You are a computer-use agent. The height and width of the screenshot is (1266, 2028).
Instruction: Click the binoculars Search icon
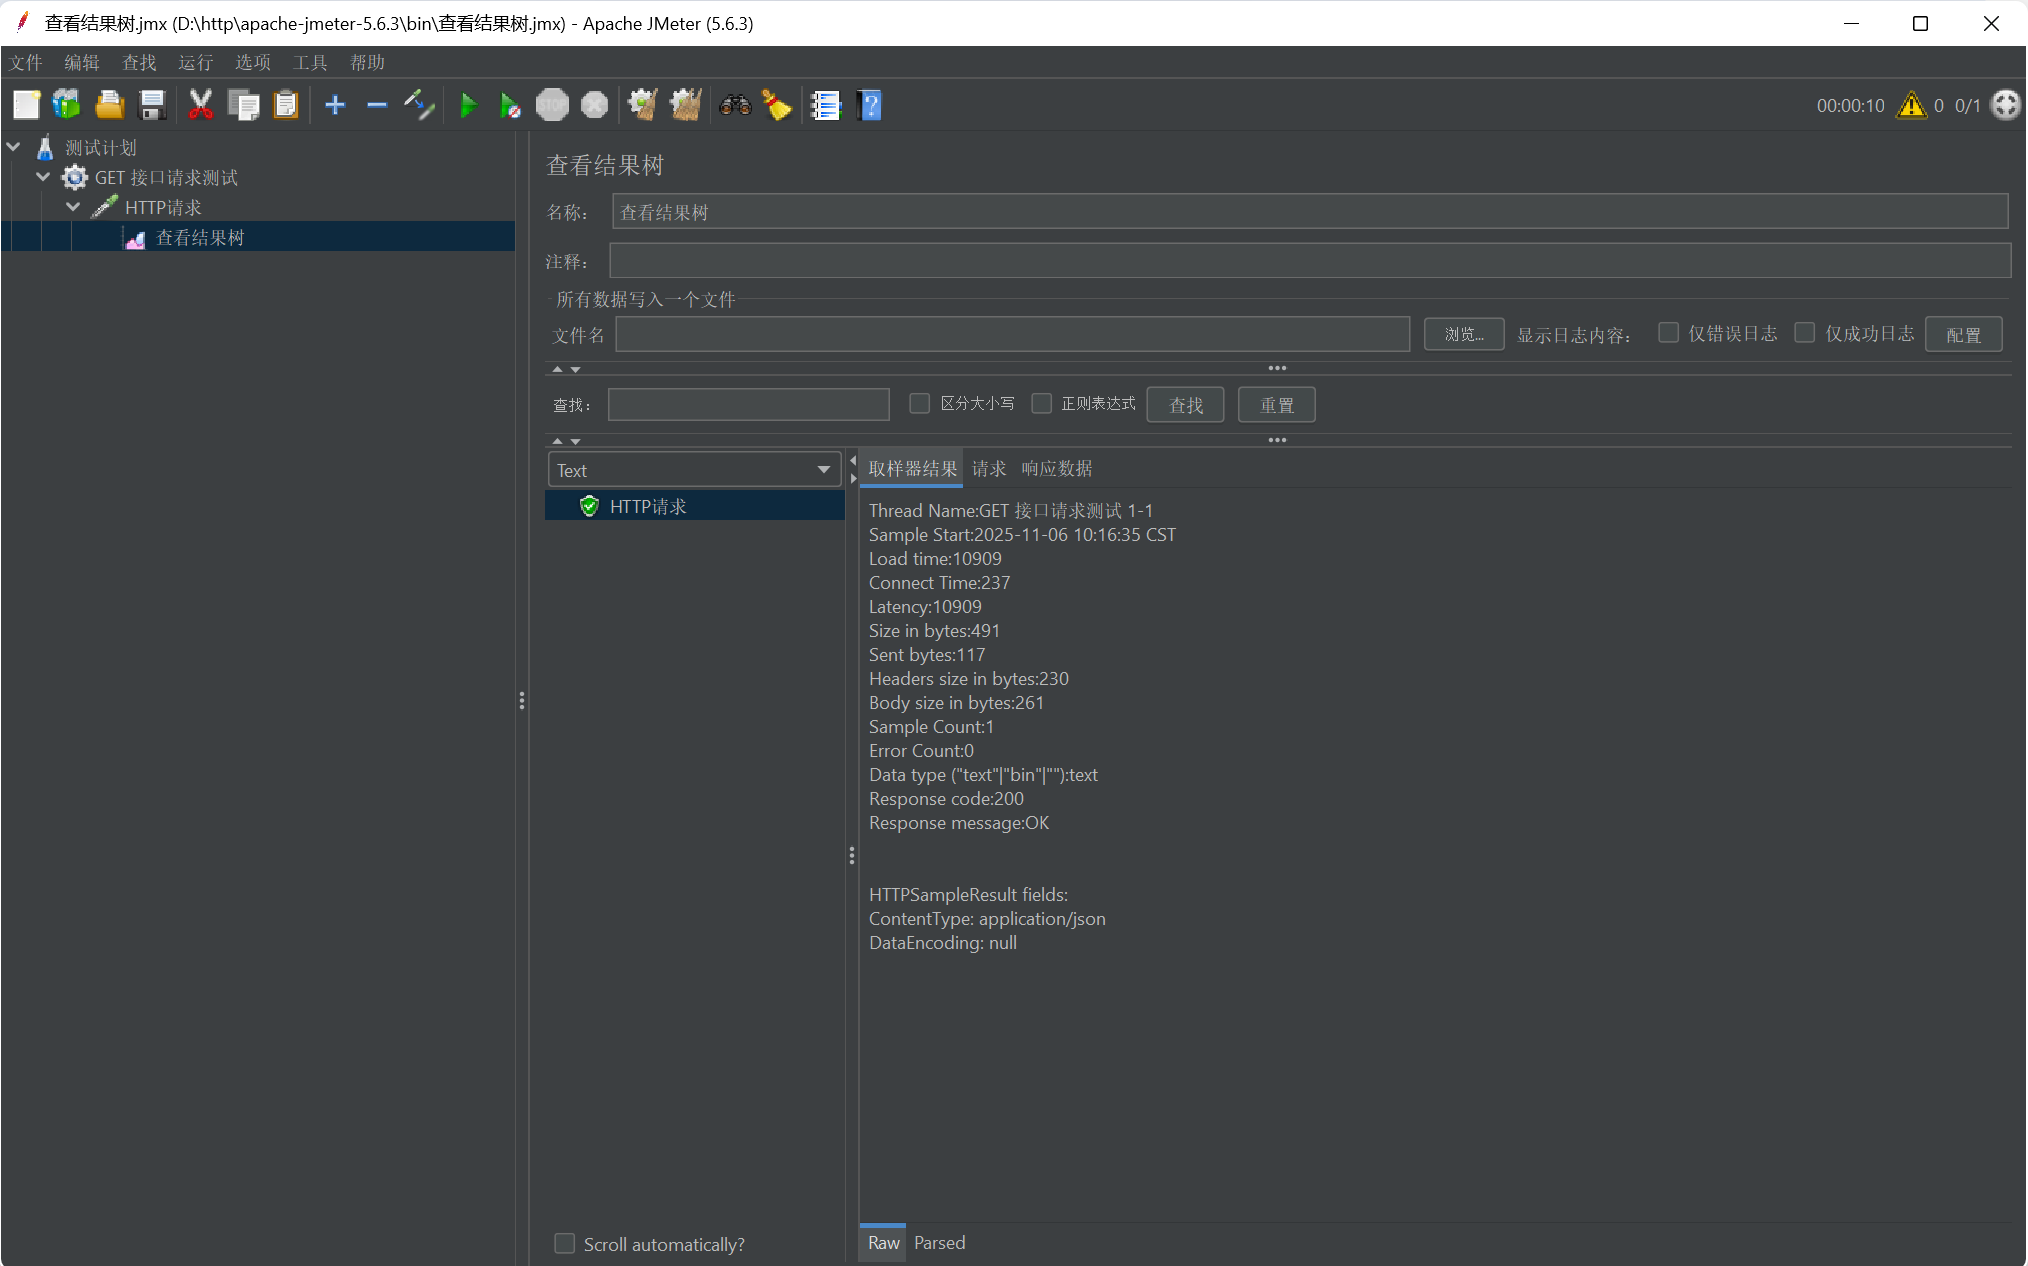pyautogui.click(x=735, y=105)
